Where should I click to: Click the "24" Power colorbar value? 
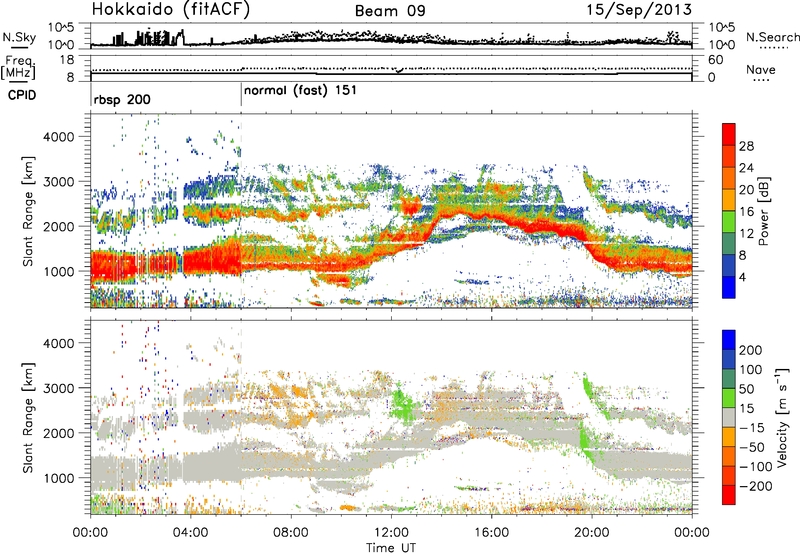746,168
